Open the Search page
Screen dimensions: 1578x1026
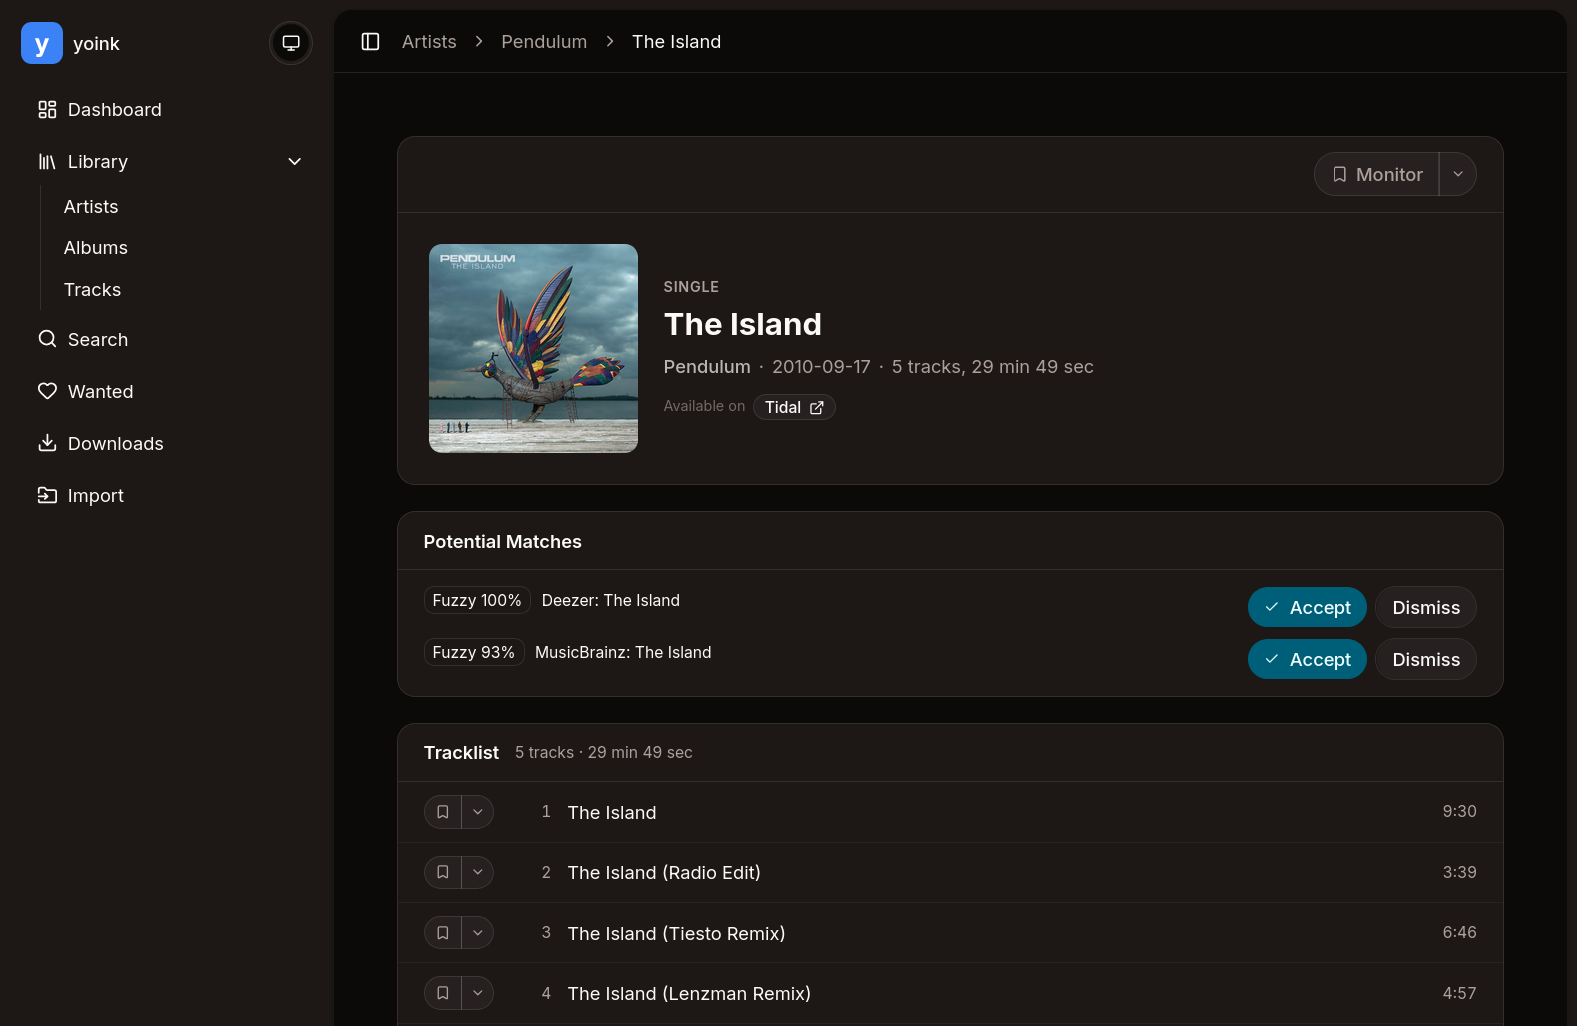[97, 340]
